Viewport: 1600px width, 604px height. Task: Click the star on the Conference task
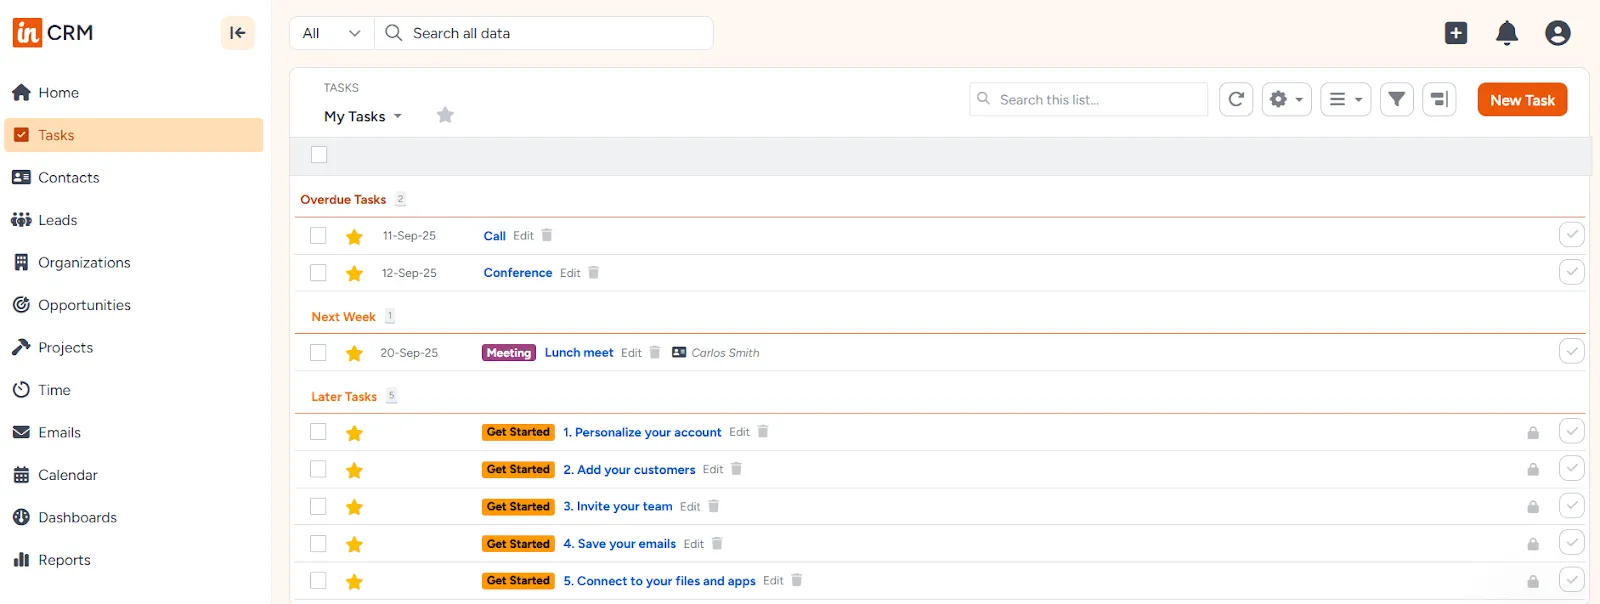click(354, 273)
